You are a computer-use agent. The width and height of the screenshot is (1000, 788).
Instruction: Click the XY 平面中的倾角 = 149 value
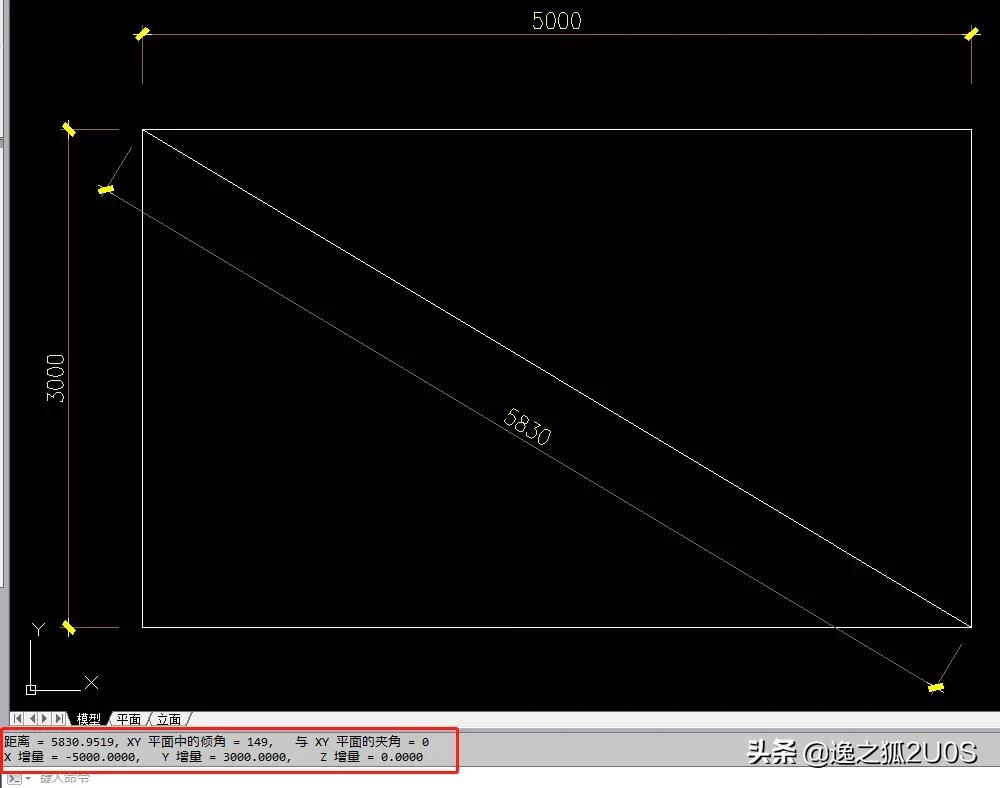[x=200, y=741]
